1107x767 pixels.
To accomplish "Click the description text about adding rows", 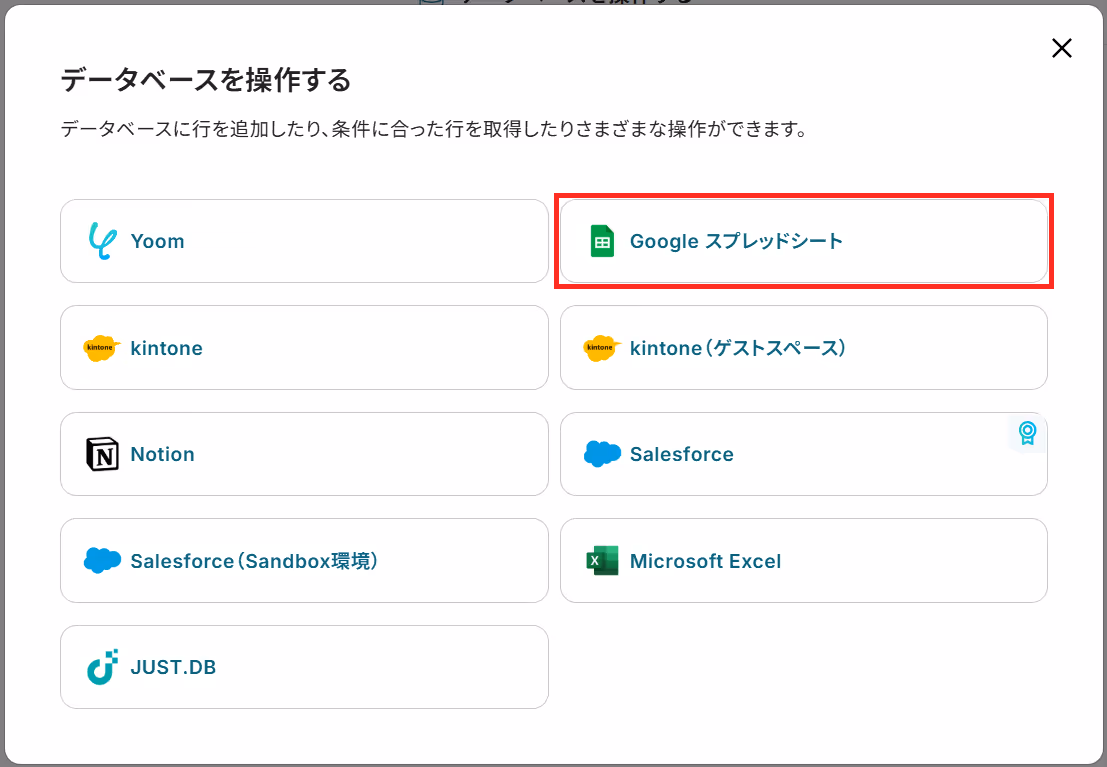I will pyautogui.click(x=434, y=129).
